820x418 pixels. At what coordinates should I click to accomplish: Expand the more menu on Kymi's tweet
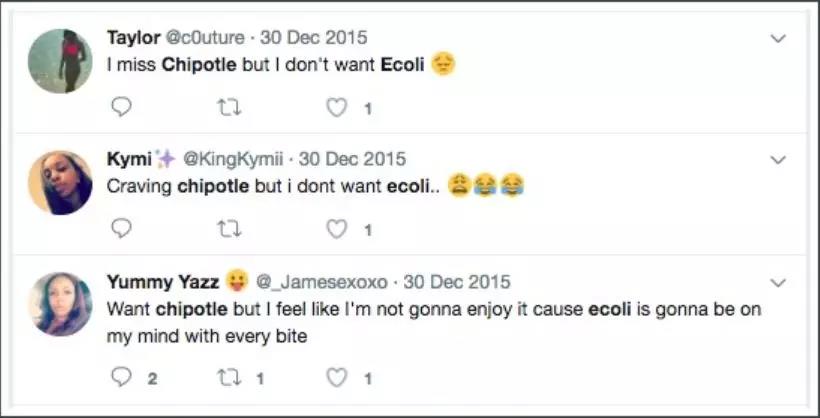[779, 160]
